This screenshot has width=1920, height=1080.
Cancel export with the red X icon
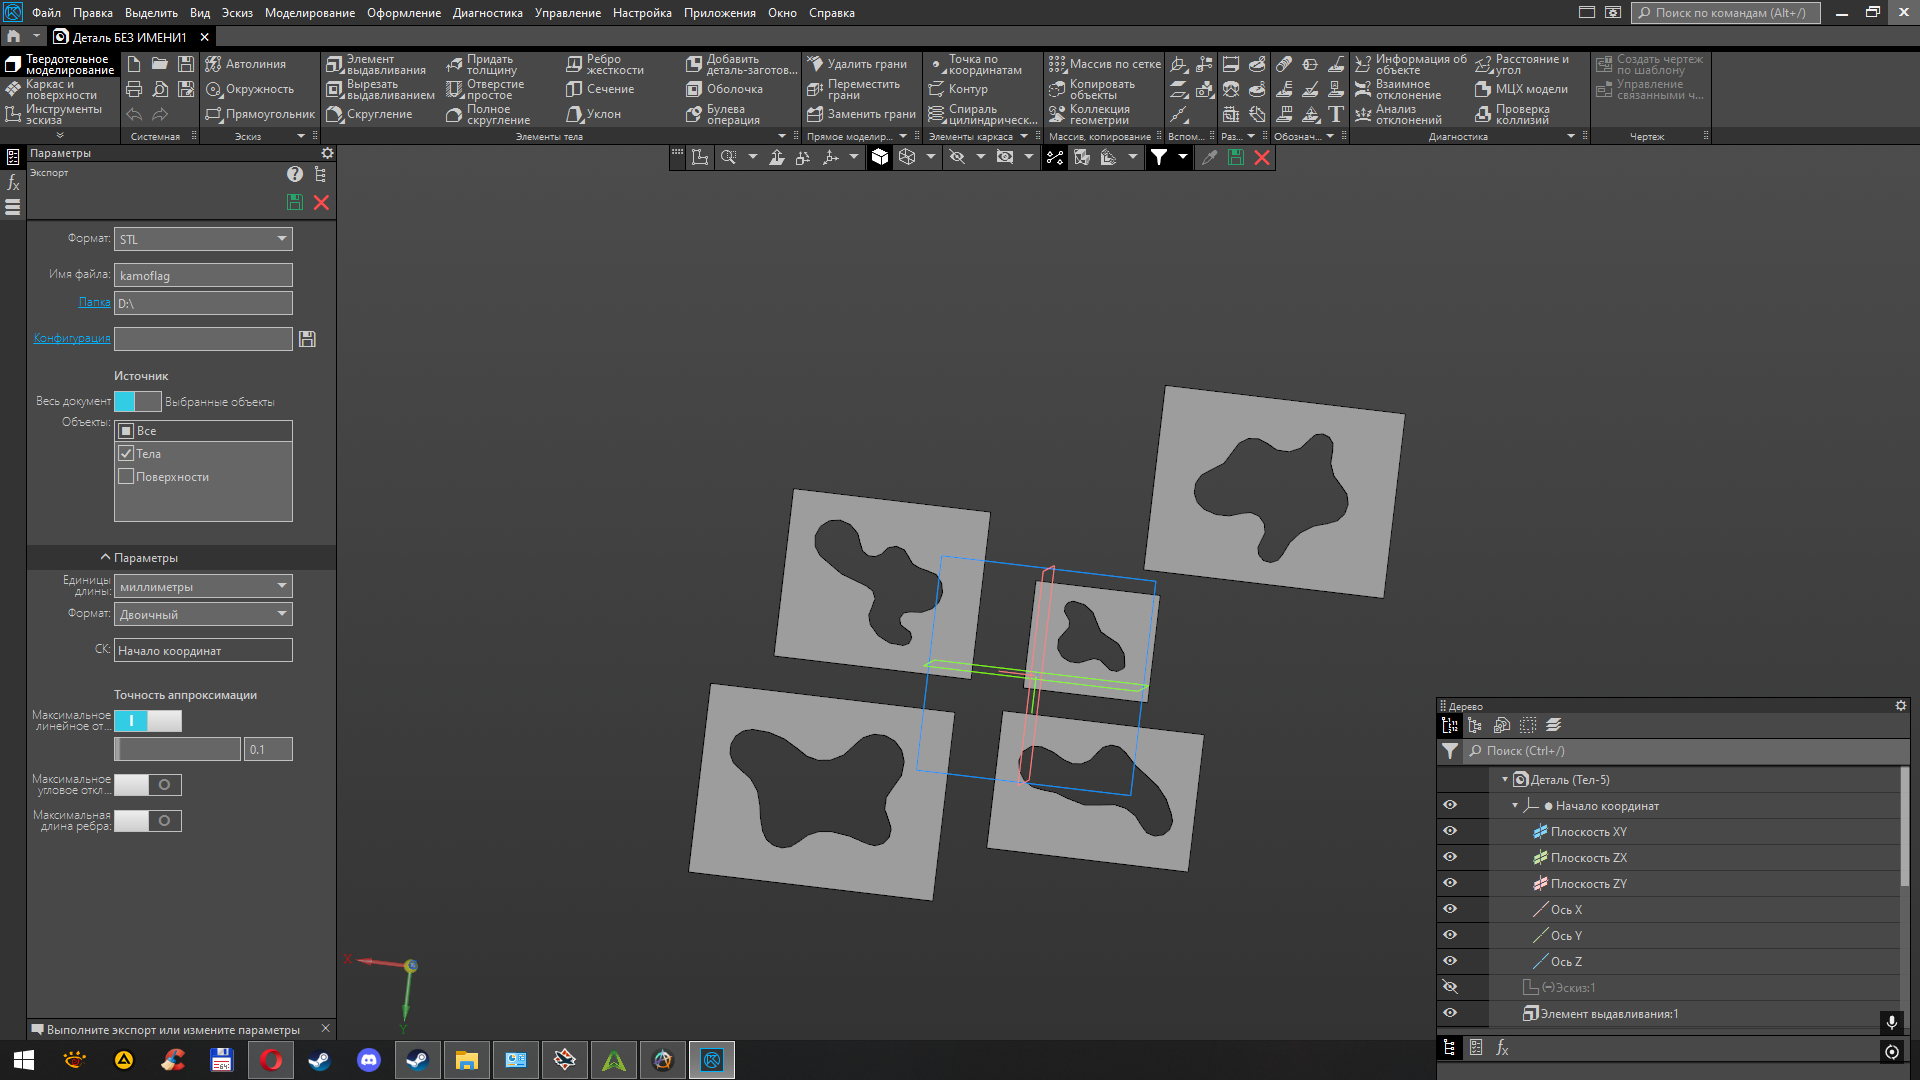pyautogui.click(x=321, y=202)
